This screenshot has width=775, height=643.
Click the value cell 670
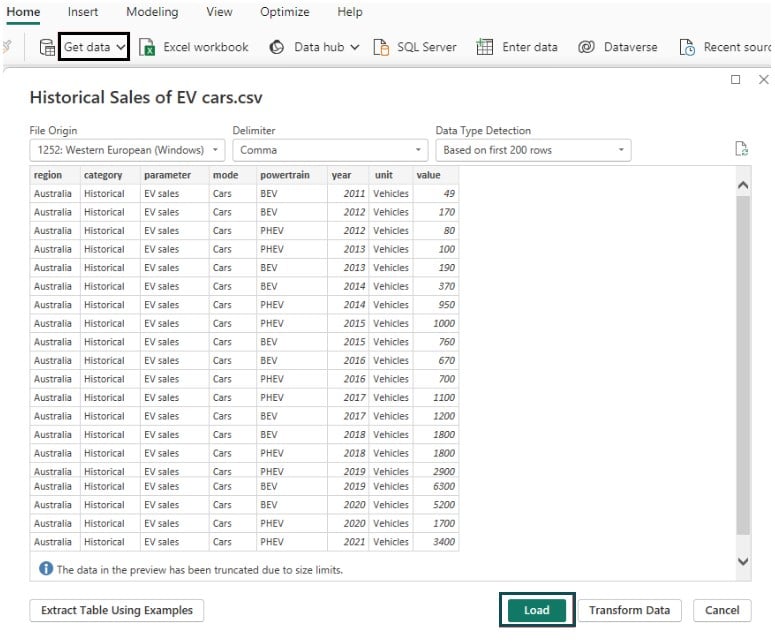[x=436, y=360]
